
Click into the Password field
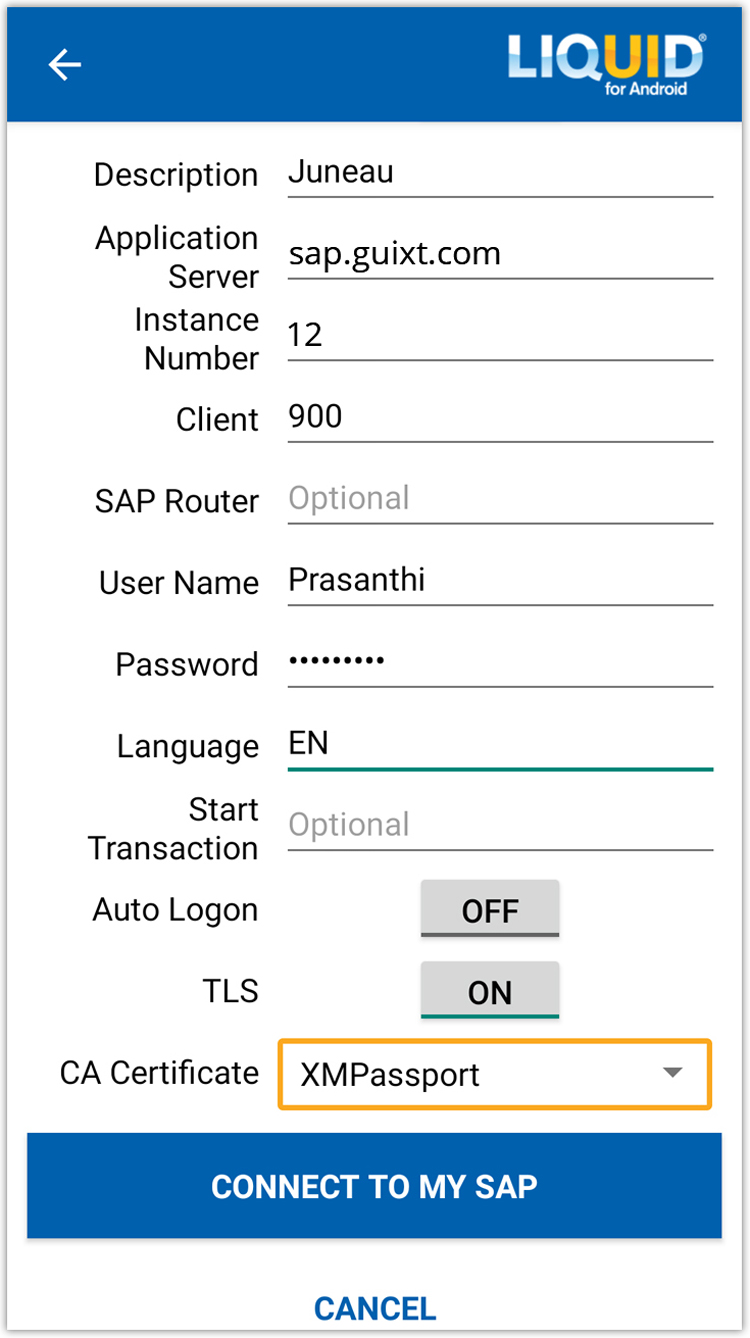click(500, 663)
